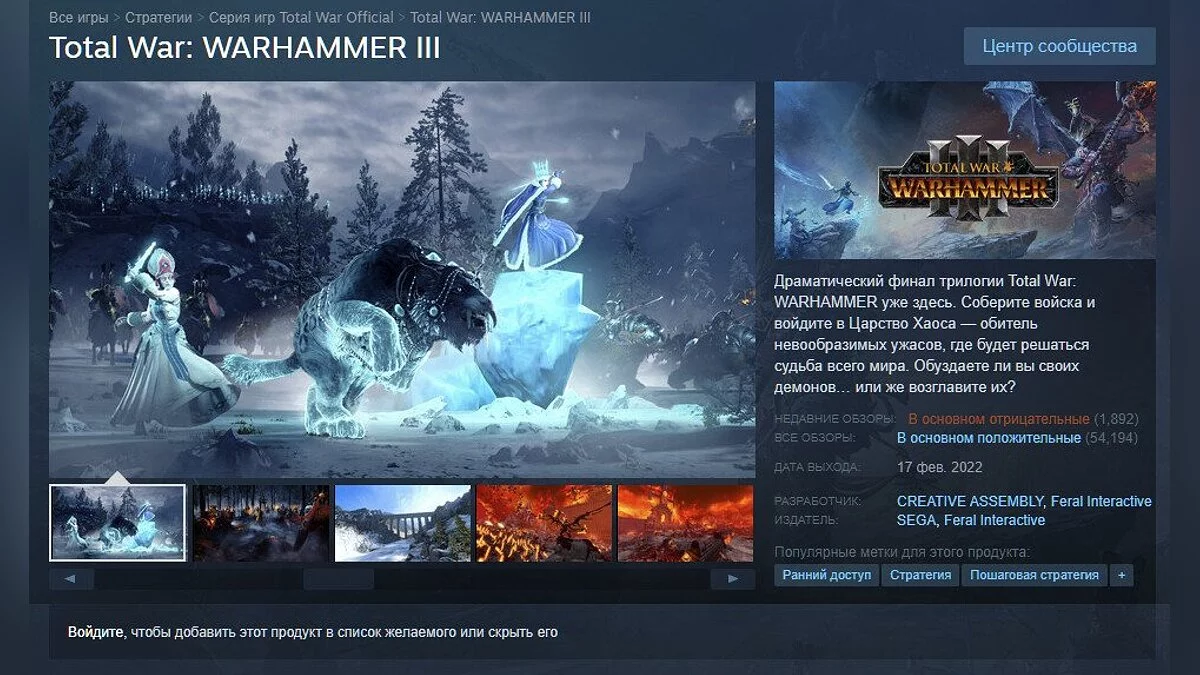This screenshot has width=1200, height=675.
Task: Click the Стратегия tag
Action: tap(920, 575)
